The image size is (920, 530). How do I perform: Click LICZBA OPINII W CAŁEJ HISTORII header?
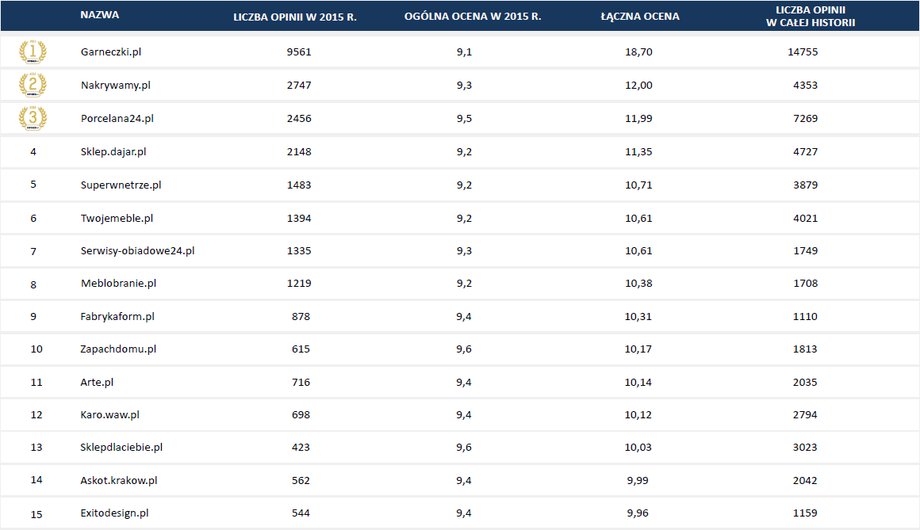[810, 16]
